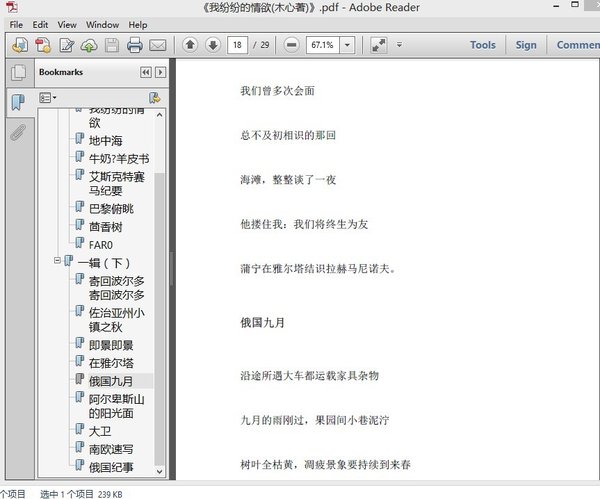Open the 67.1% zoom level dropdown
Image resolution: width=600 pixels, height=499 pixels.
(x=350, y=45)
